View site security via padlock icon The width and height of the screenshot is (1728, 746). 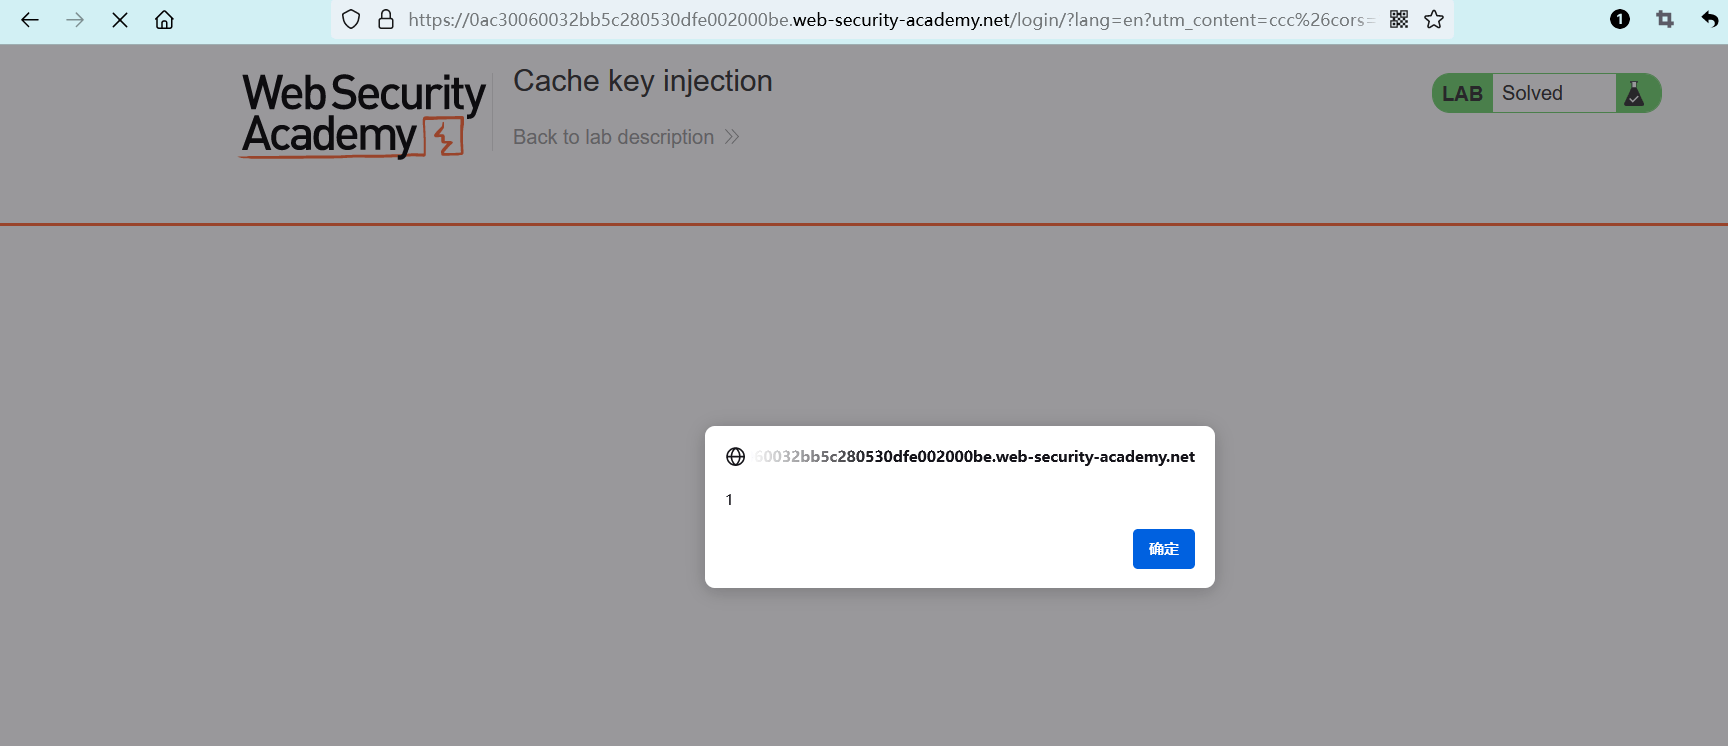(x=386, y=20)
